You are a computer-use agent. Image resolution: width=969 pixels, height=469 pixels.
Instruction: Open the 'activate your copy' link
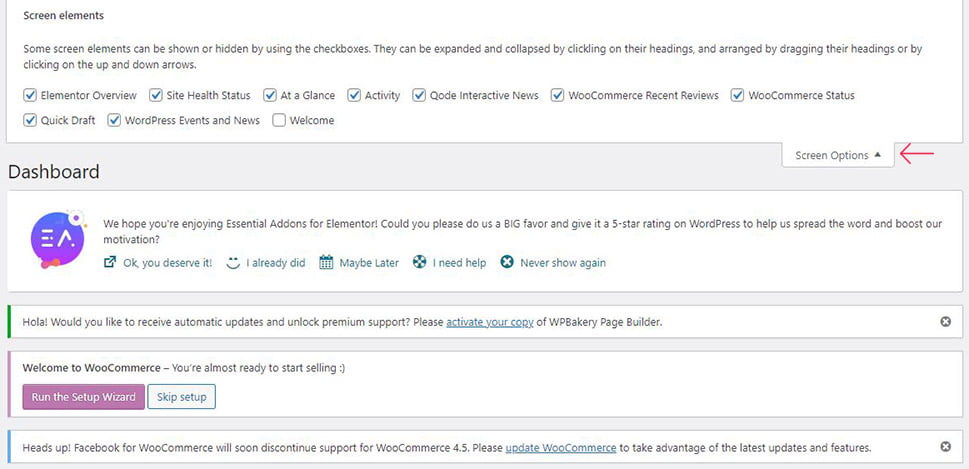489,322
